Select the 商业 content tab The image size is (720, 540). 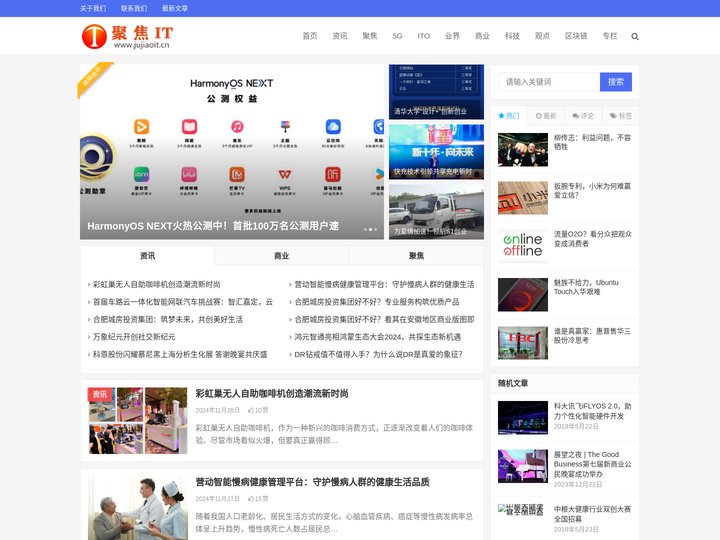point(281,256)
